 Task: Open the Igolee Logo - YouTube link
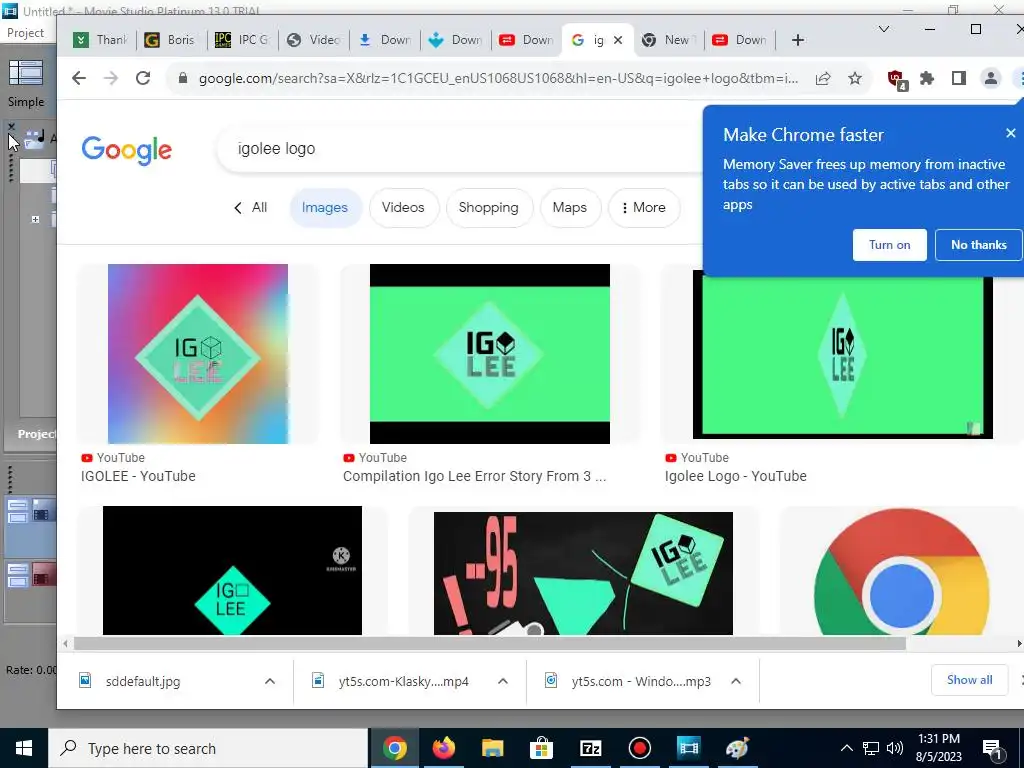click(735, 476)
